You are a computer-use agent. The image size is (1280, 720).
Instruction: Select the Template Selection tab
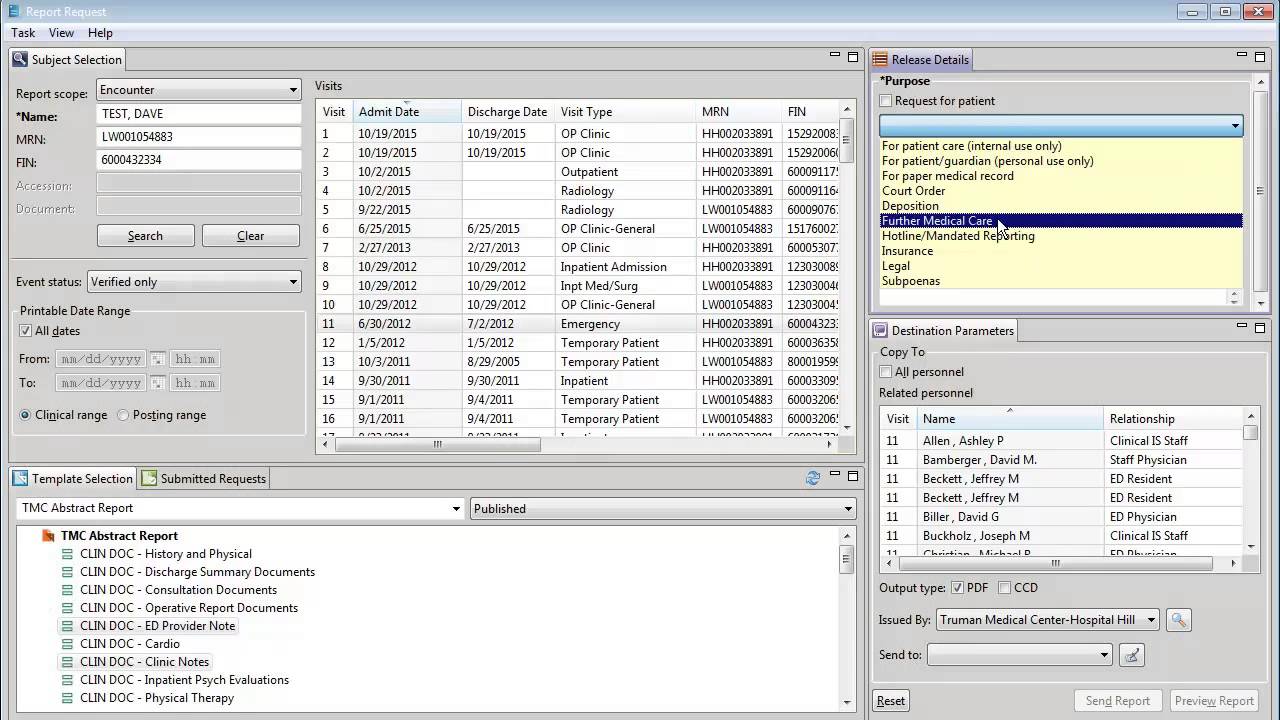73,479
